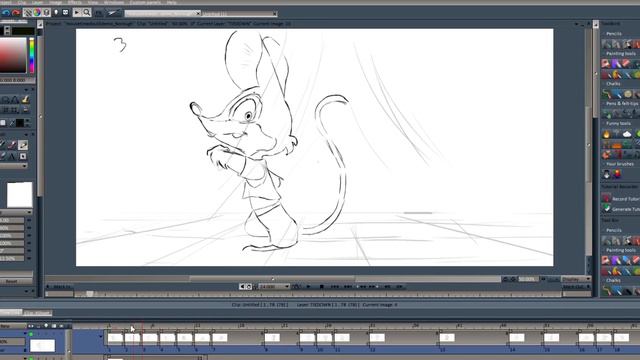Click the first frame cell in the timeline
Viewport: 640px width, 360px height.
116,338
